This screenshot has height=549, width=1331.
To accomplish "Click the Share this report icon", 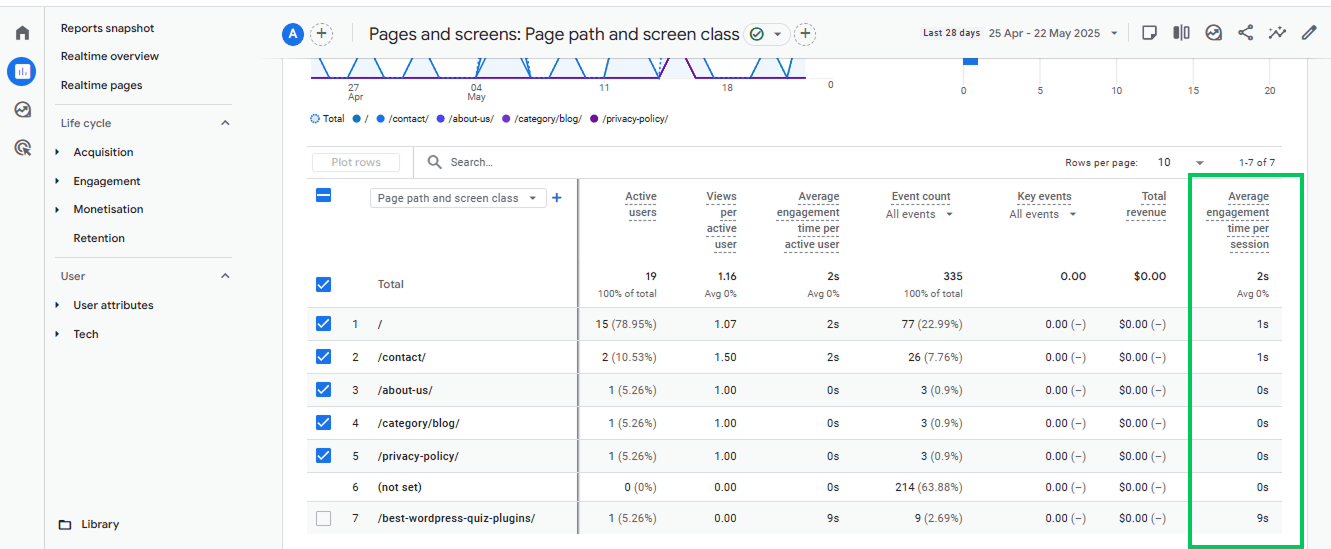I will pyautogui.click(x=1245, y=33).
